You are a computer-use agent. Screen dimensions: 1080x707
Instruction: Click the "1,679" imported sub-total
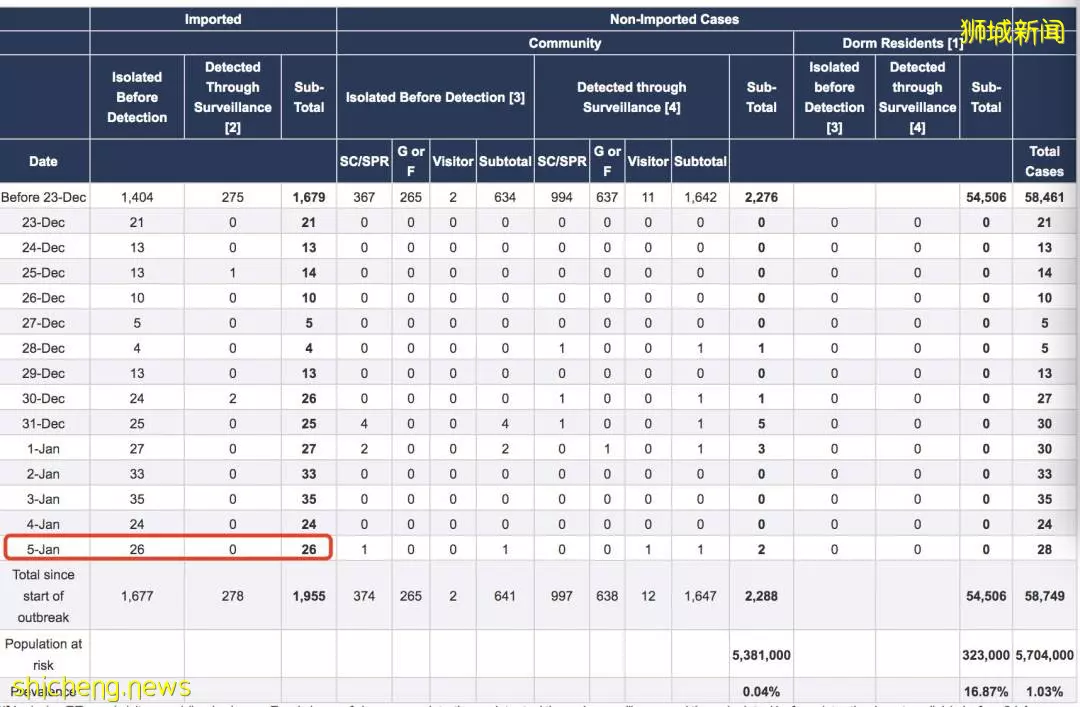[309, 197]
